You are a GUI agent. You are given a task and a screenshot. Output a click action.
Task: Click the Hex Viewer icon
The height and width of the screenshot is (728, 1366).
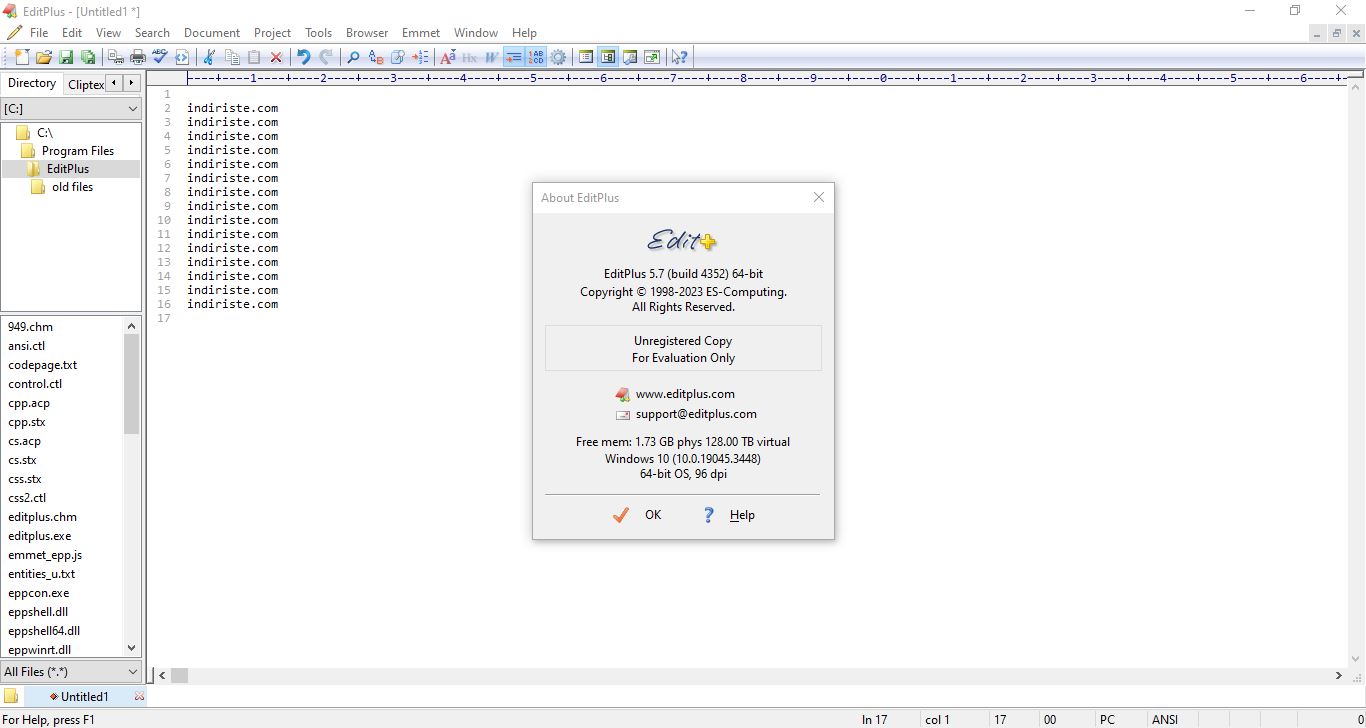[470, 57]
